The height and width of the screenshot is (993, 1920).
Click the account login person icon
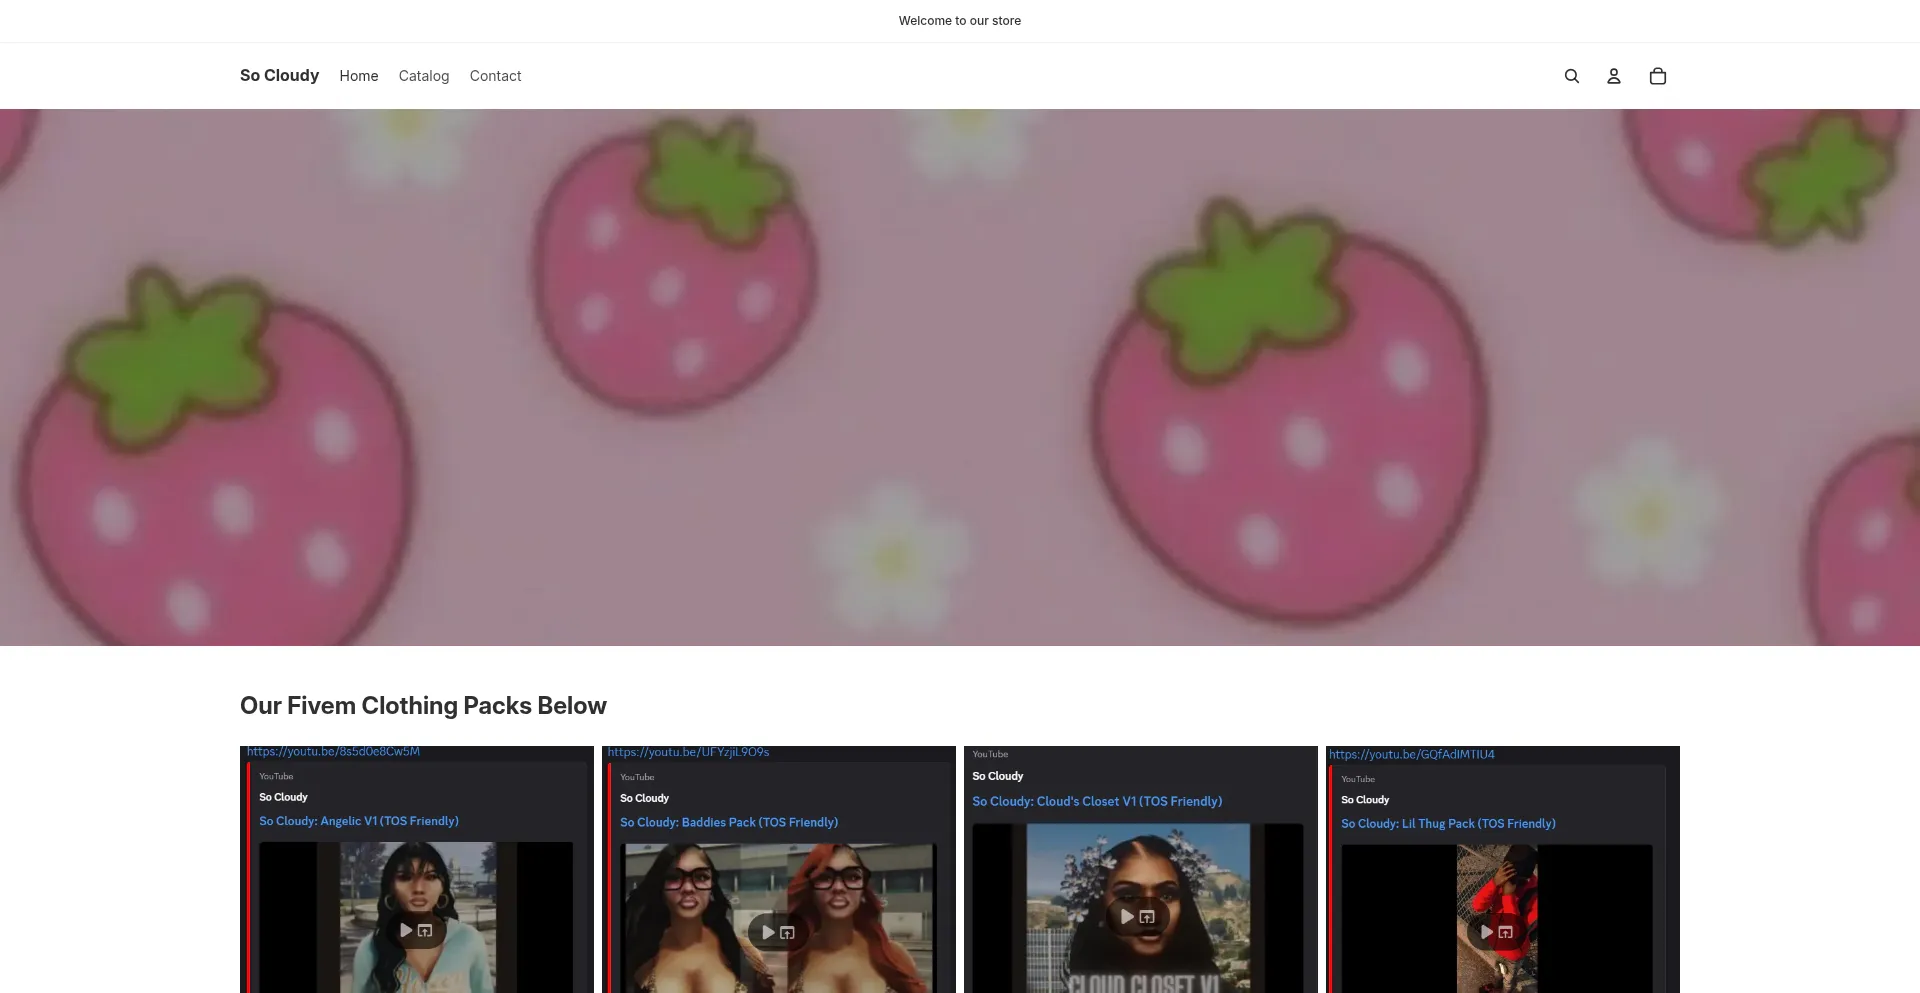click(1613, 76)
